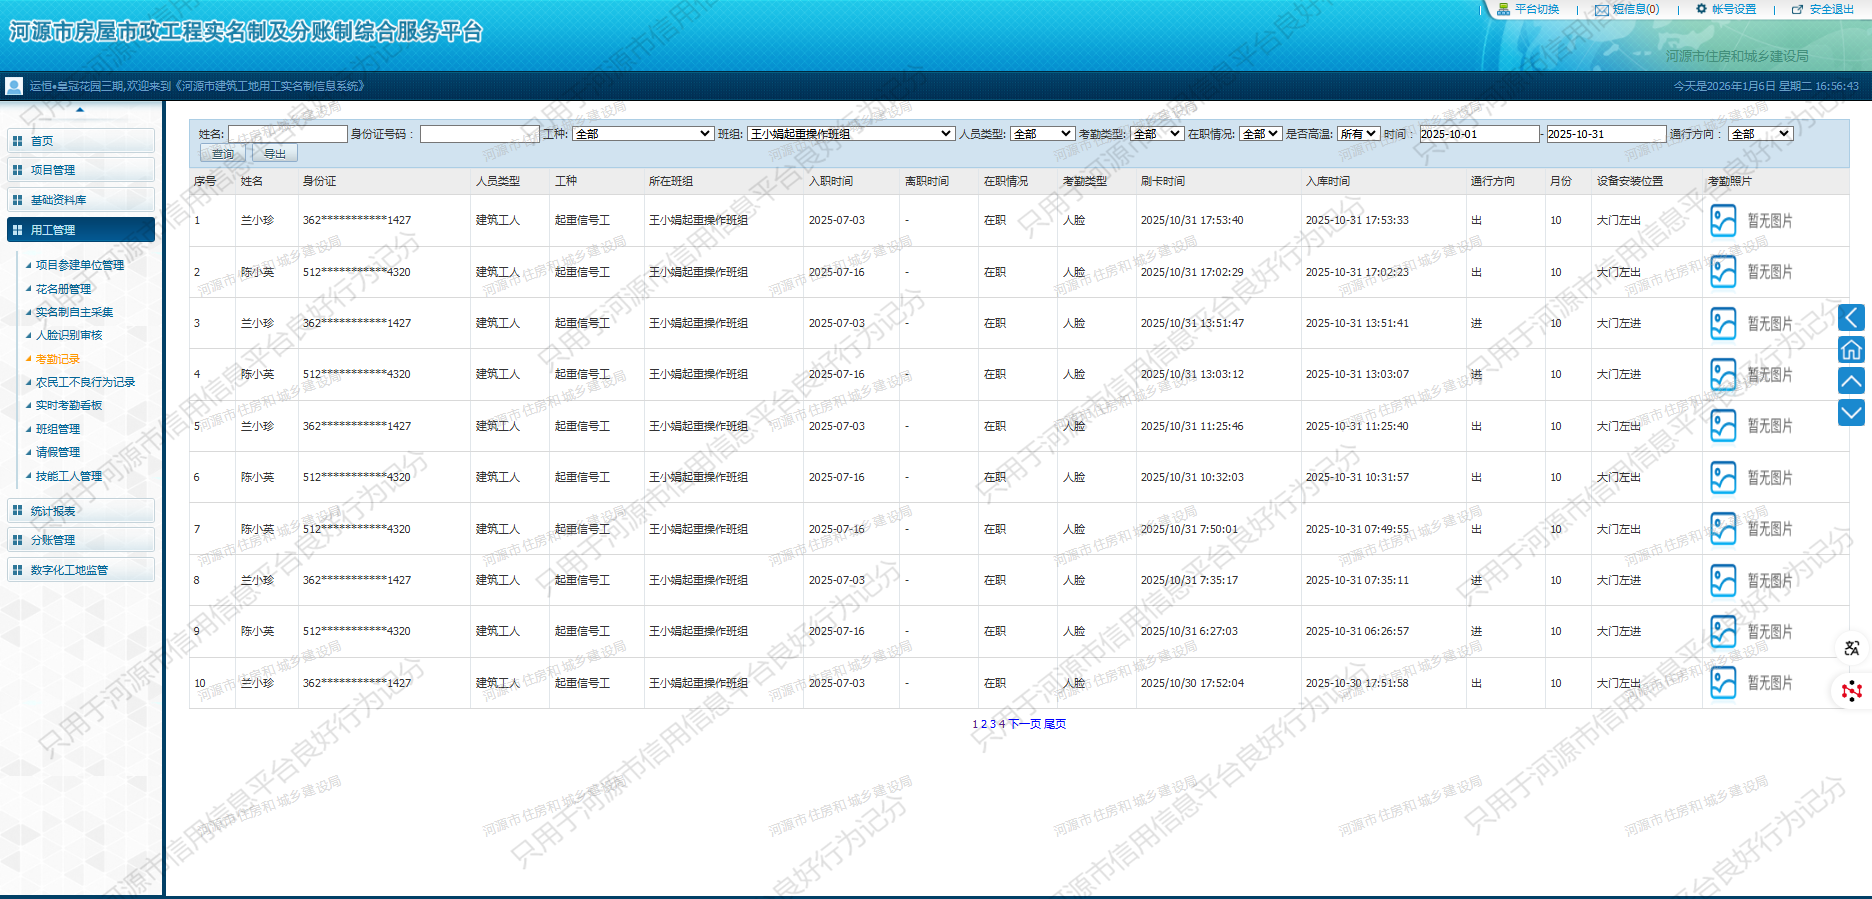Image resolution: width=1872 pixels, height=899 pixels.
Task: Click the 短信息 envelope icon
Action: [1602, 10]
